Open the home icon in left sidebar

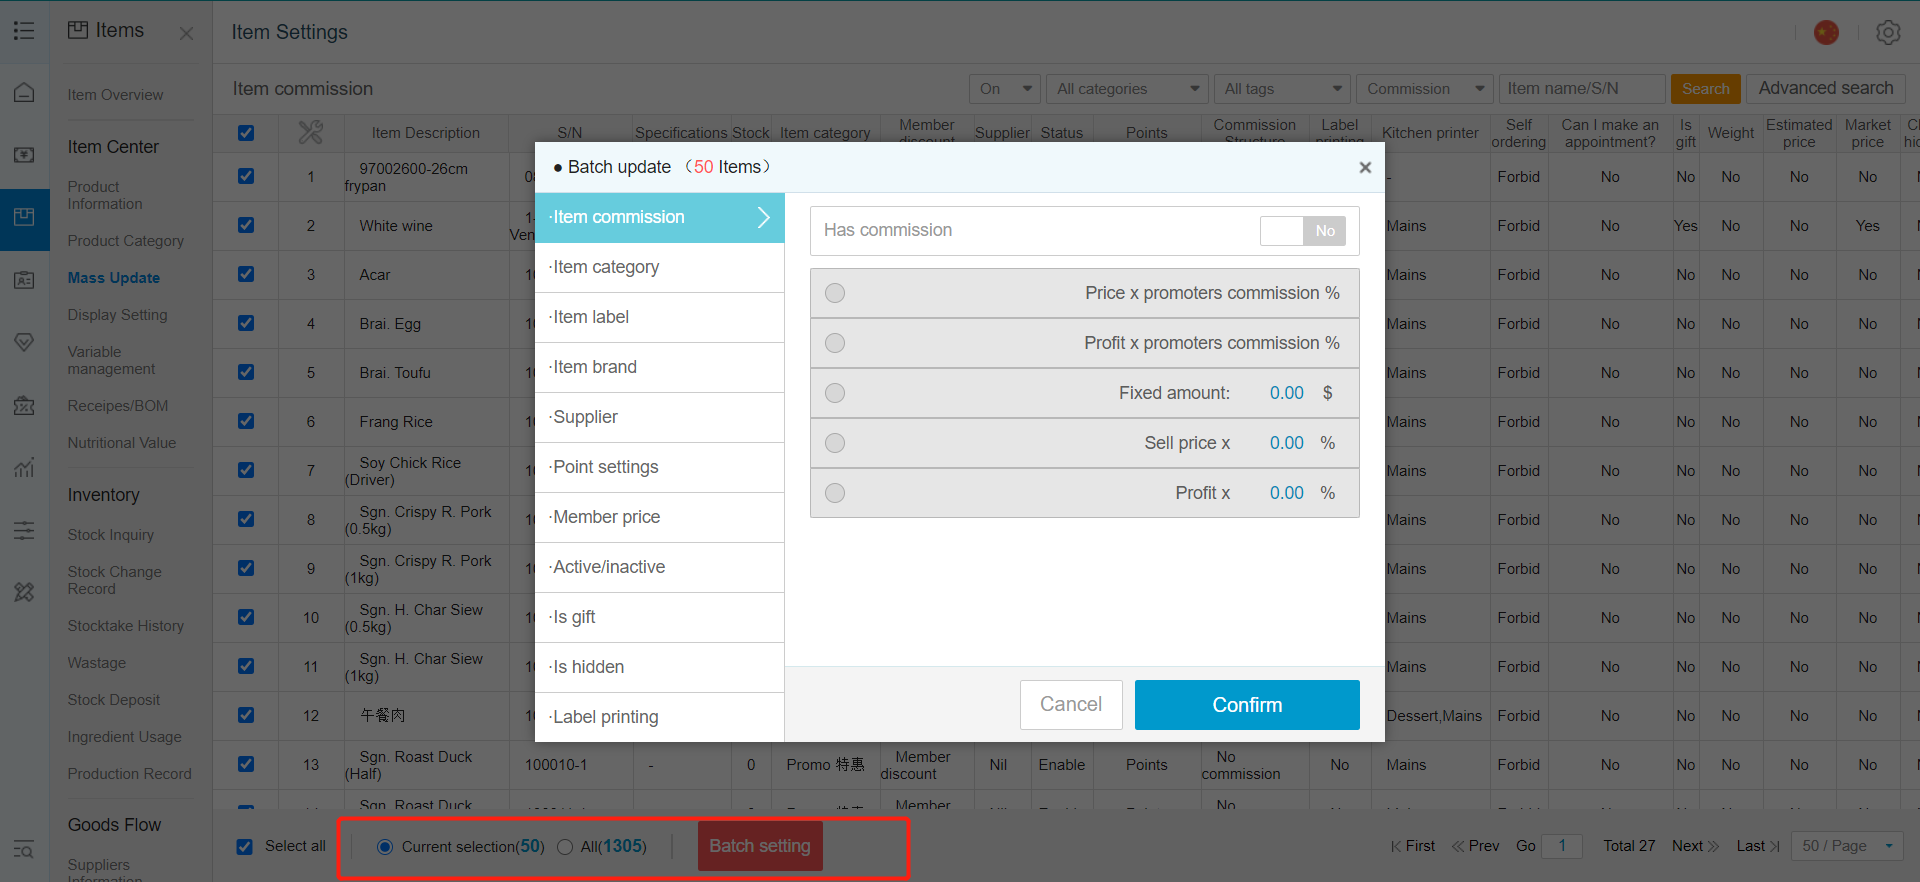point(24,93)
